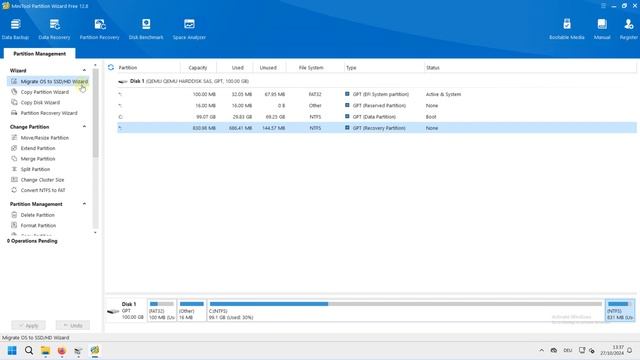The image size is (640, 360).
Task: Select the C: GPT (Data Partition) row
Action: 376,117
